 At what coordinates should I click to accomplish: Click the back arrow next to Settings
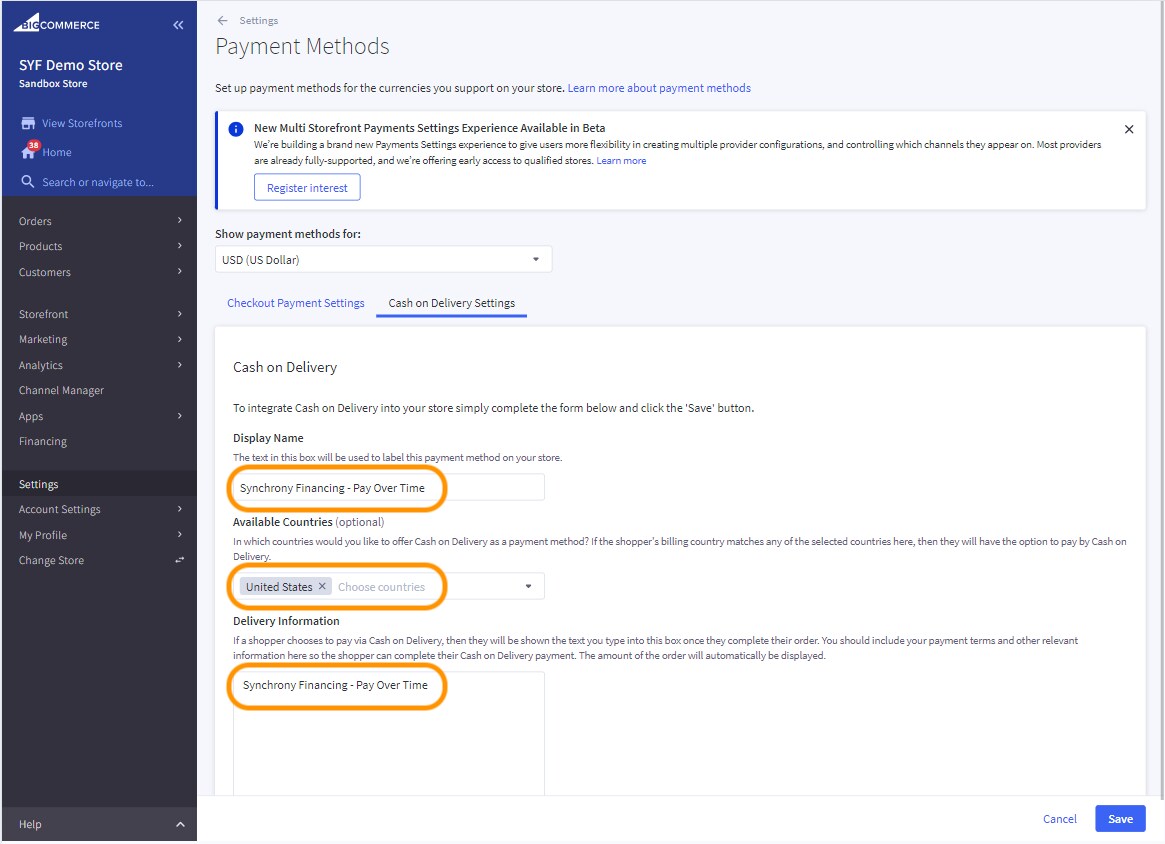pyautogui.click(x=222, y=21)
